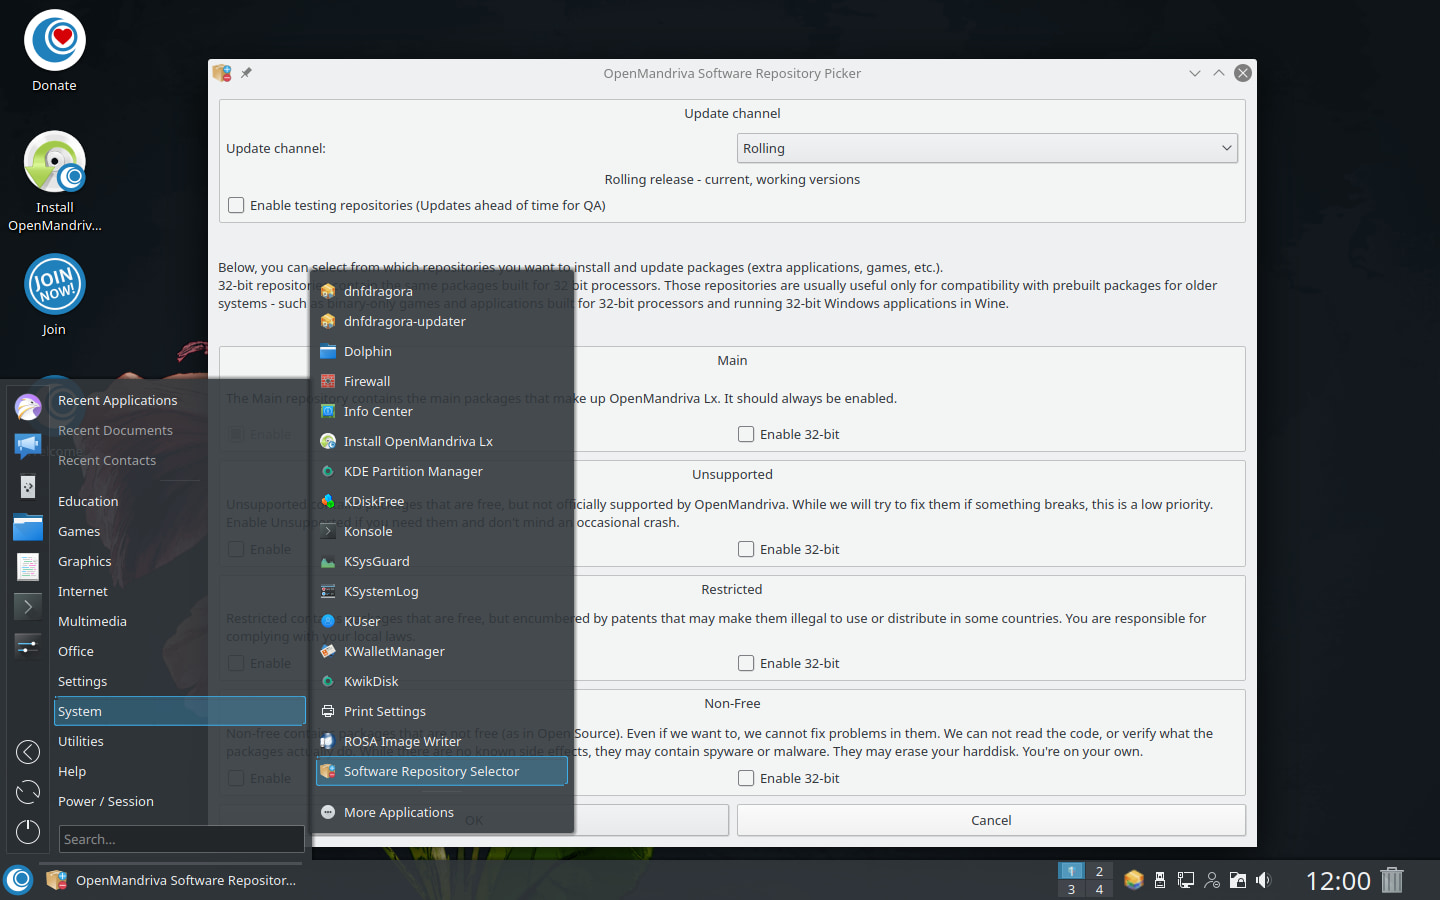Expand the Internet category
This screenshot has height=900, width=1440.
tap(180, 591)
